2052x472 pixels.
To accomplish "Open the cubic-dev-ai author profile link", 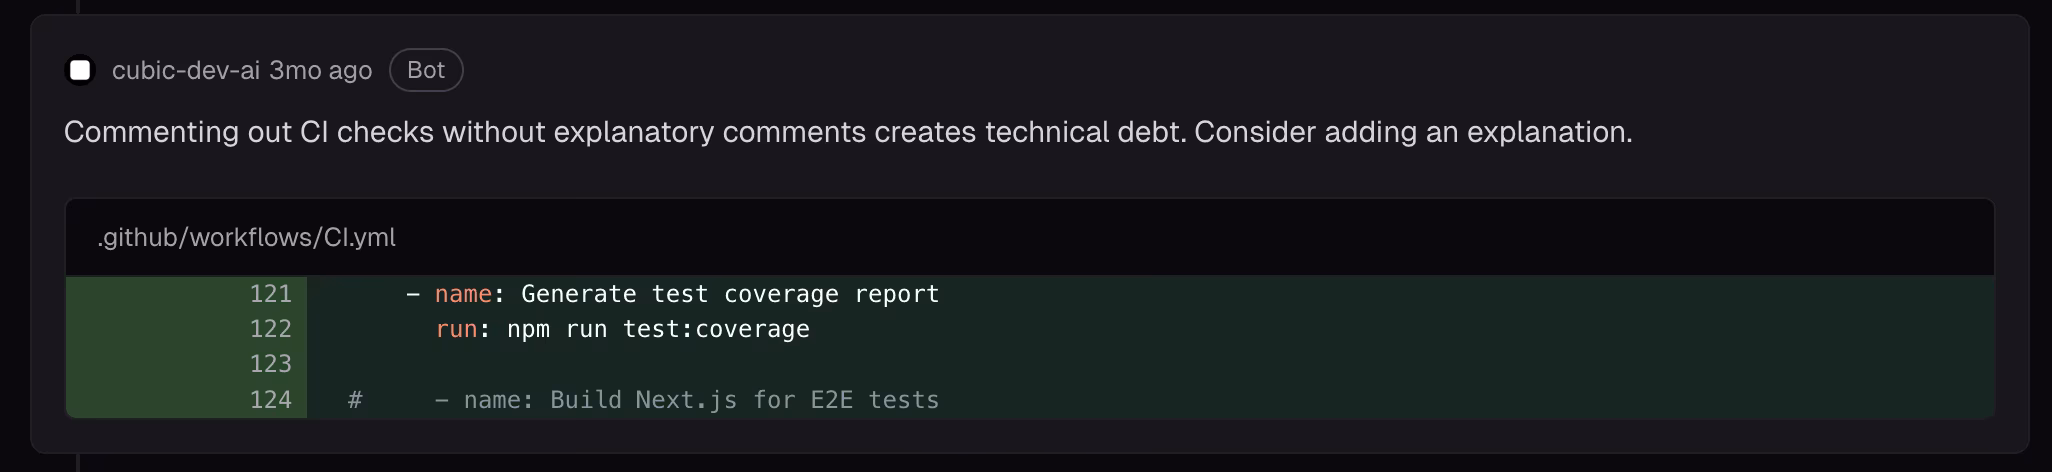I will pyautogui.click(x=186, y=70).
